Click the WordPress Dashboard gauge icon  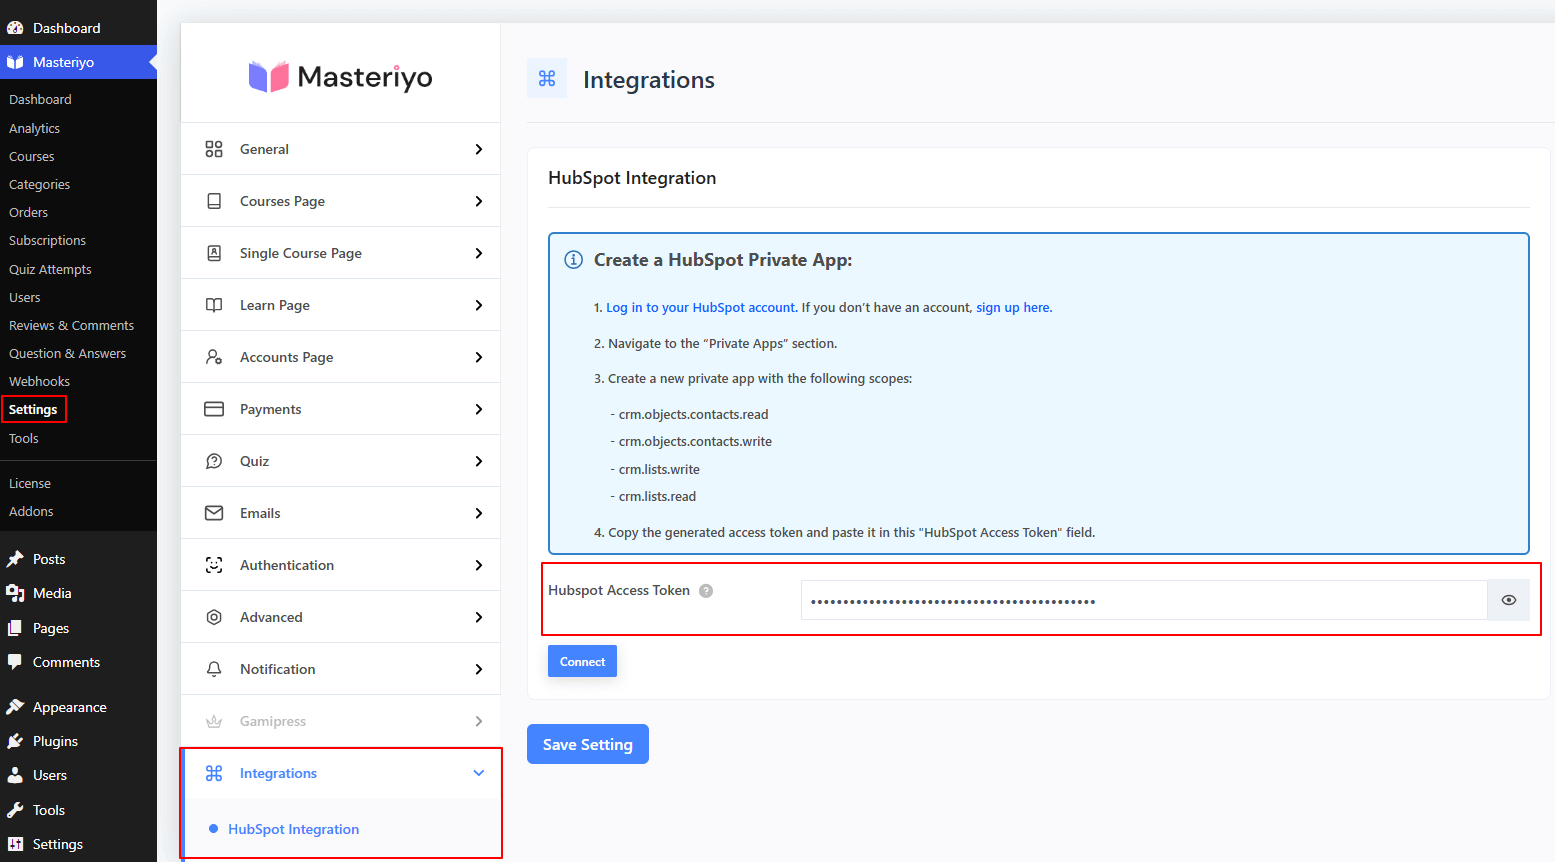pos(15,28)
